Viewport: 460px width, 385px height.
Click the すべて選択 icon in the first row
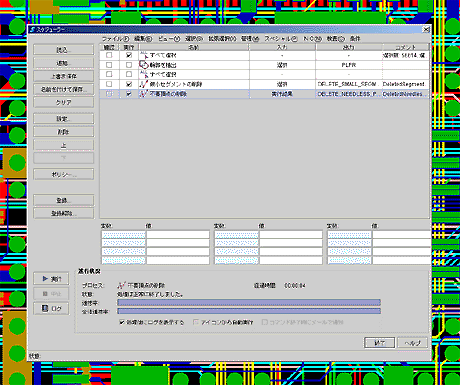pyautogui.click(x=144, y=55)
